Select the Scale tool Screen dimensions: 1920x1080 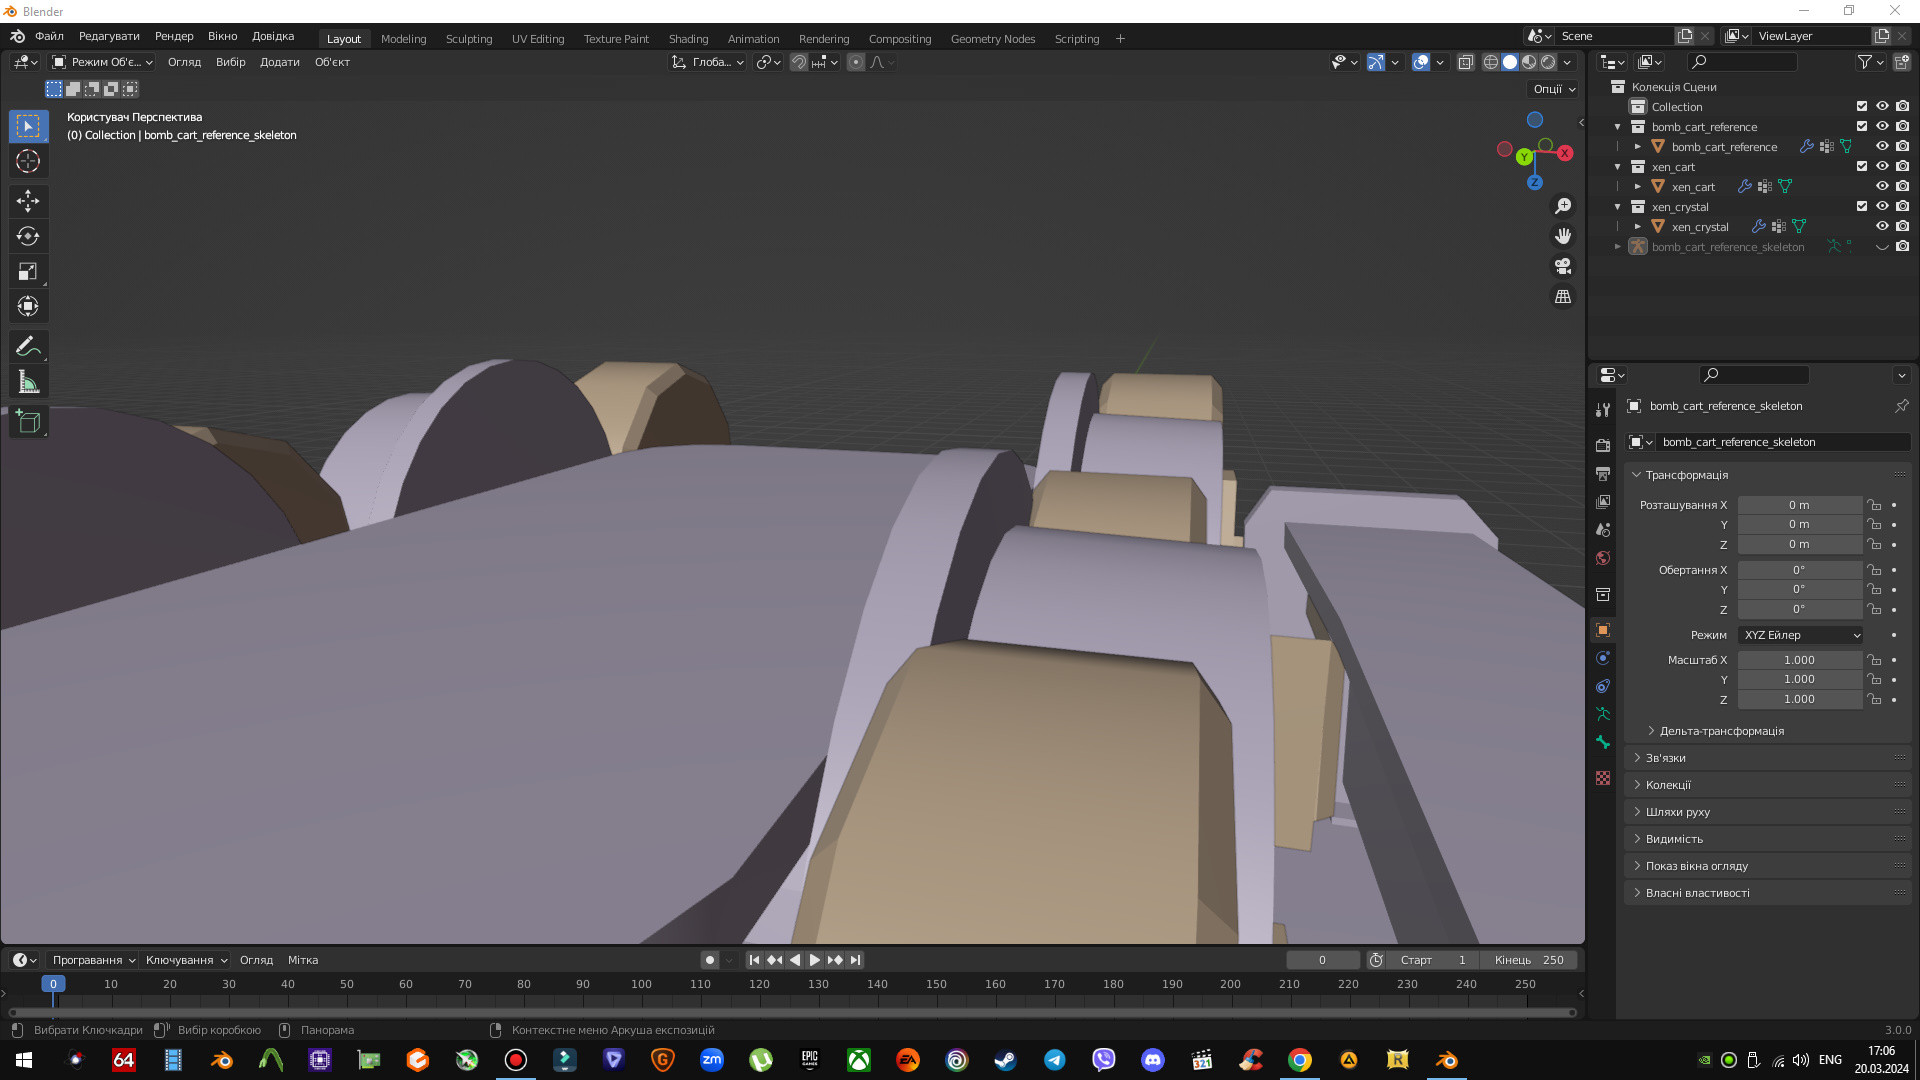pos(28,271)
